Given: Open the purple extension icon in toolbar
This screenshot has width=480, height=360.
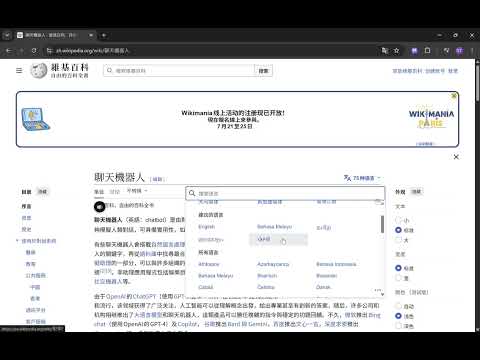Looking at the screenshot, I should coord(414,51).
